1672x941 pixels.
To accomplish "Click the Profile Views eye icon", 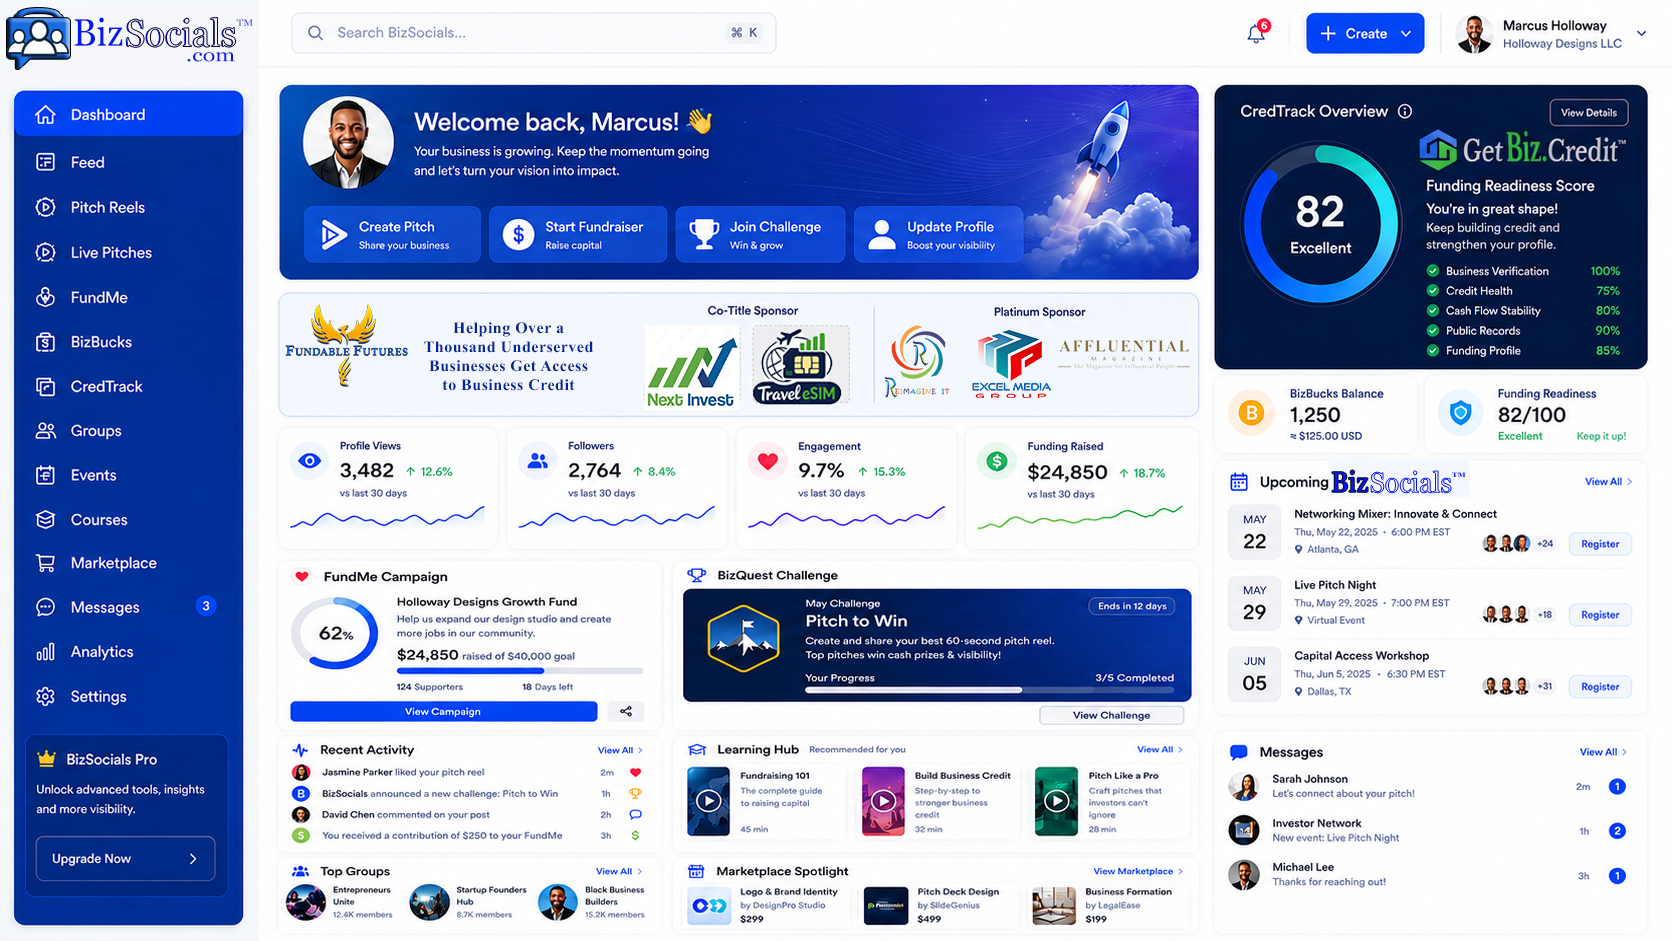I will click(x=310, y=461).
